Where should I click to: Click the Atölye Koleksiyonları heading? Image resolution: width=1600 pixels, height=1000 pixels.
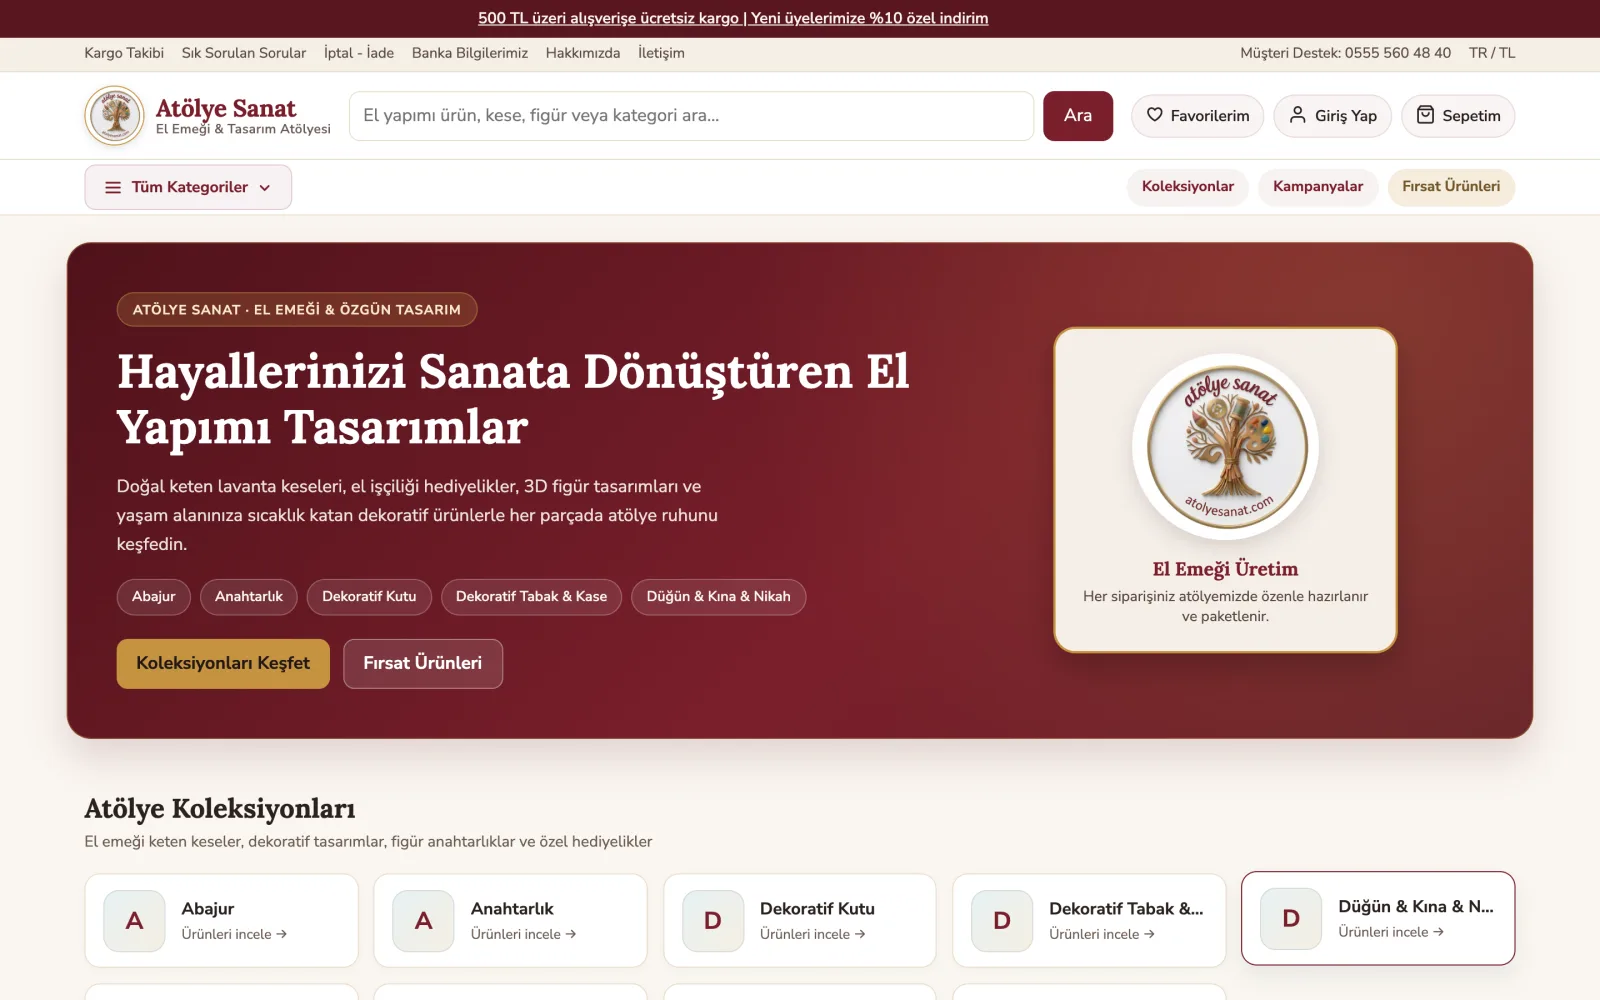[220, 808]
